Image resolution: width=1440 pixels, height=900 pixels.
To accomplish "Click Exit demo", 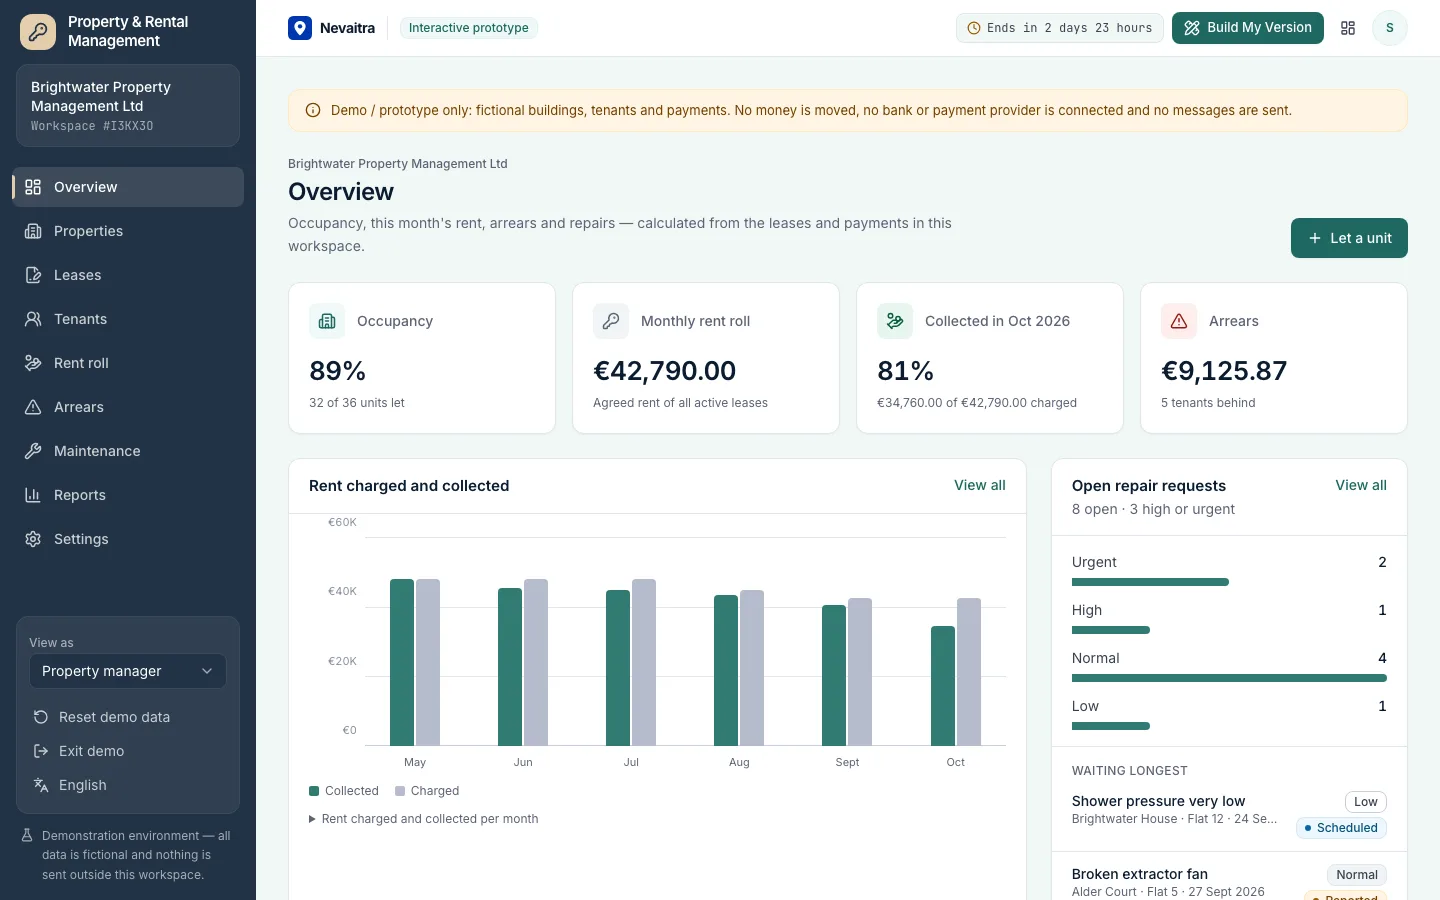I will (x=128, y=751).
